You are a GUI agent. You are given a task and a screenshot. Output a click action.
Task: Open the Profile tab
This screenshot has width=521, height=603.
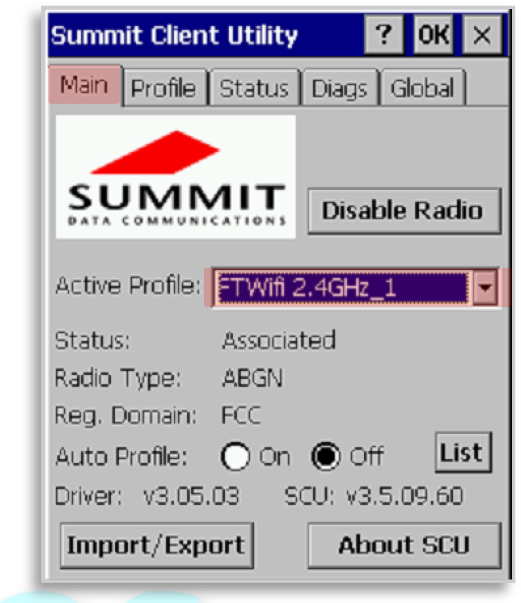(x=164, y=87)
